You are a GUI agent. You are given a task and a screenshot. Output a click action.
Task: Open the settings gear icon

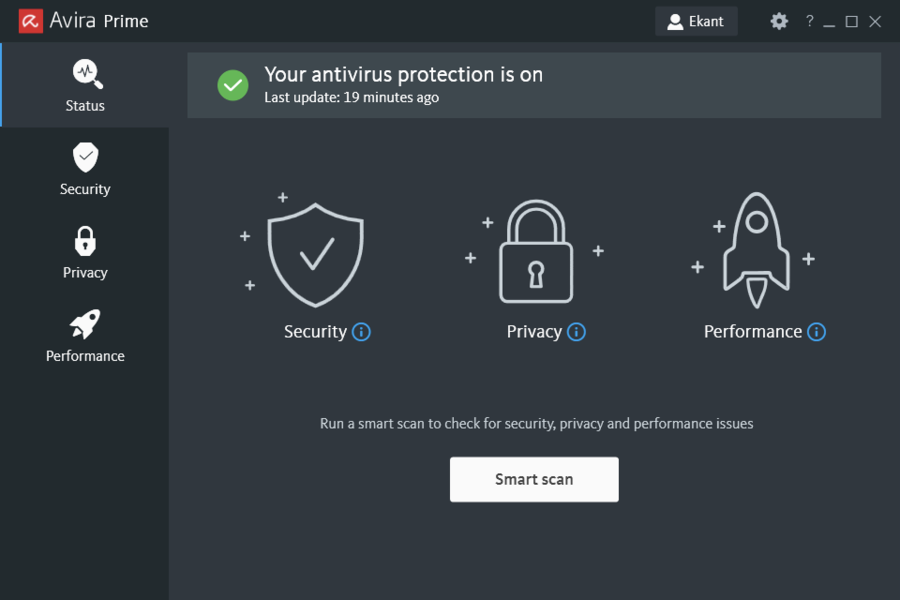(x=778, y=20)
